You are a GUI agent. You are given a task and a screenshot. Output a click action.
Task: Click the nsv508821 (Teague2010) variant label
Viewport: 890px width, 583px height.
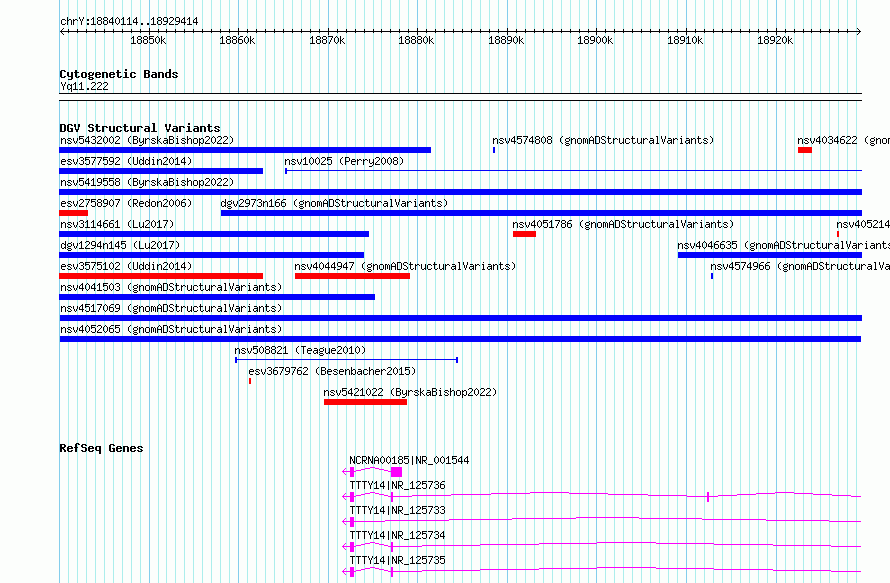(x=300, y=350)
